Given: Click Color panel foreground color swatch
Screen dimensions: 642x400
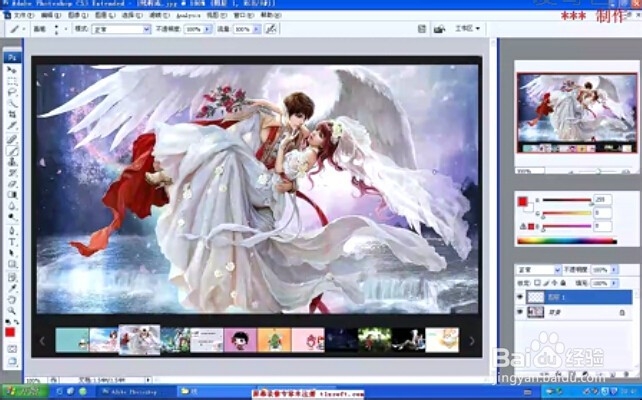Looking at the screenshot, I should 522,201.
